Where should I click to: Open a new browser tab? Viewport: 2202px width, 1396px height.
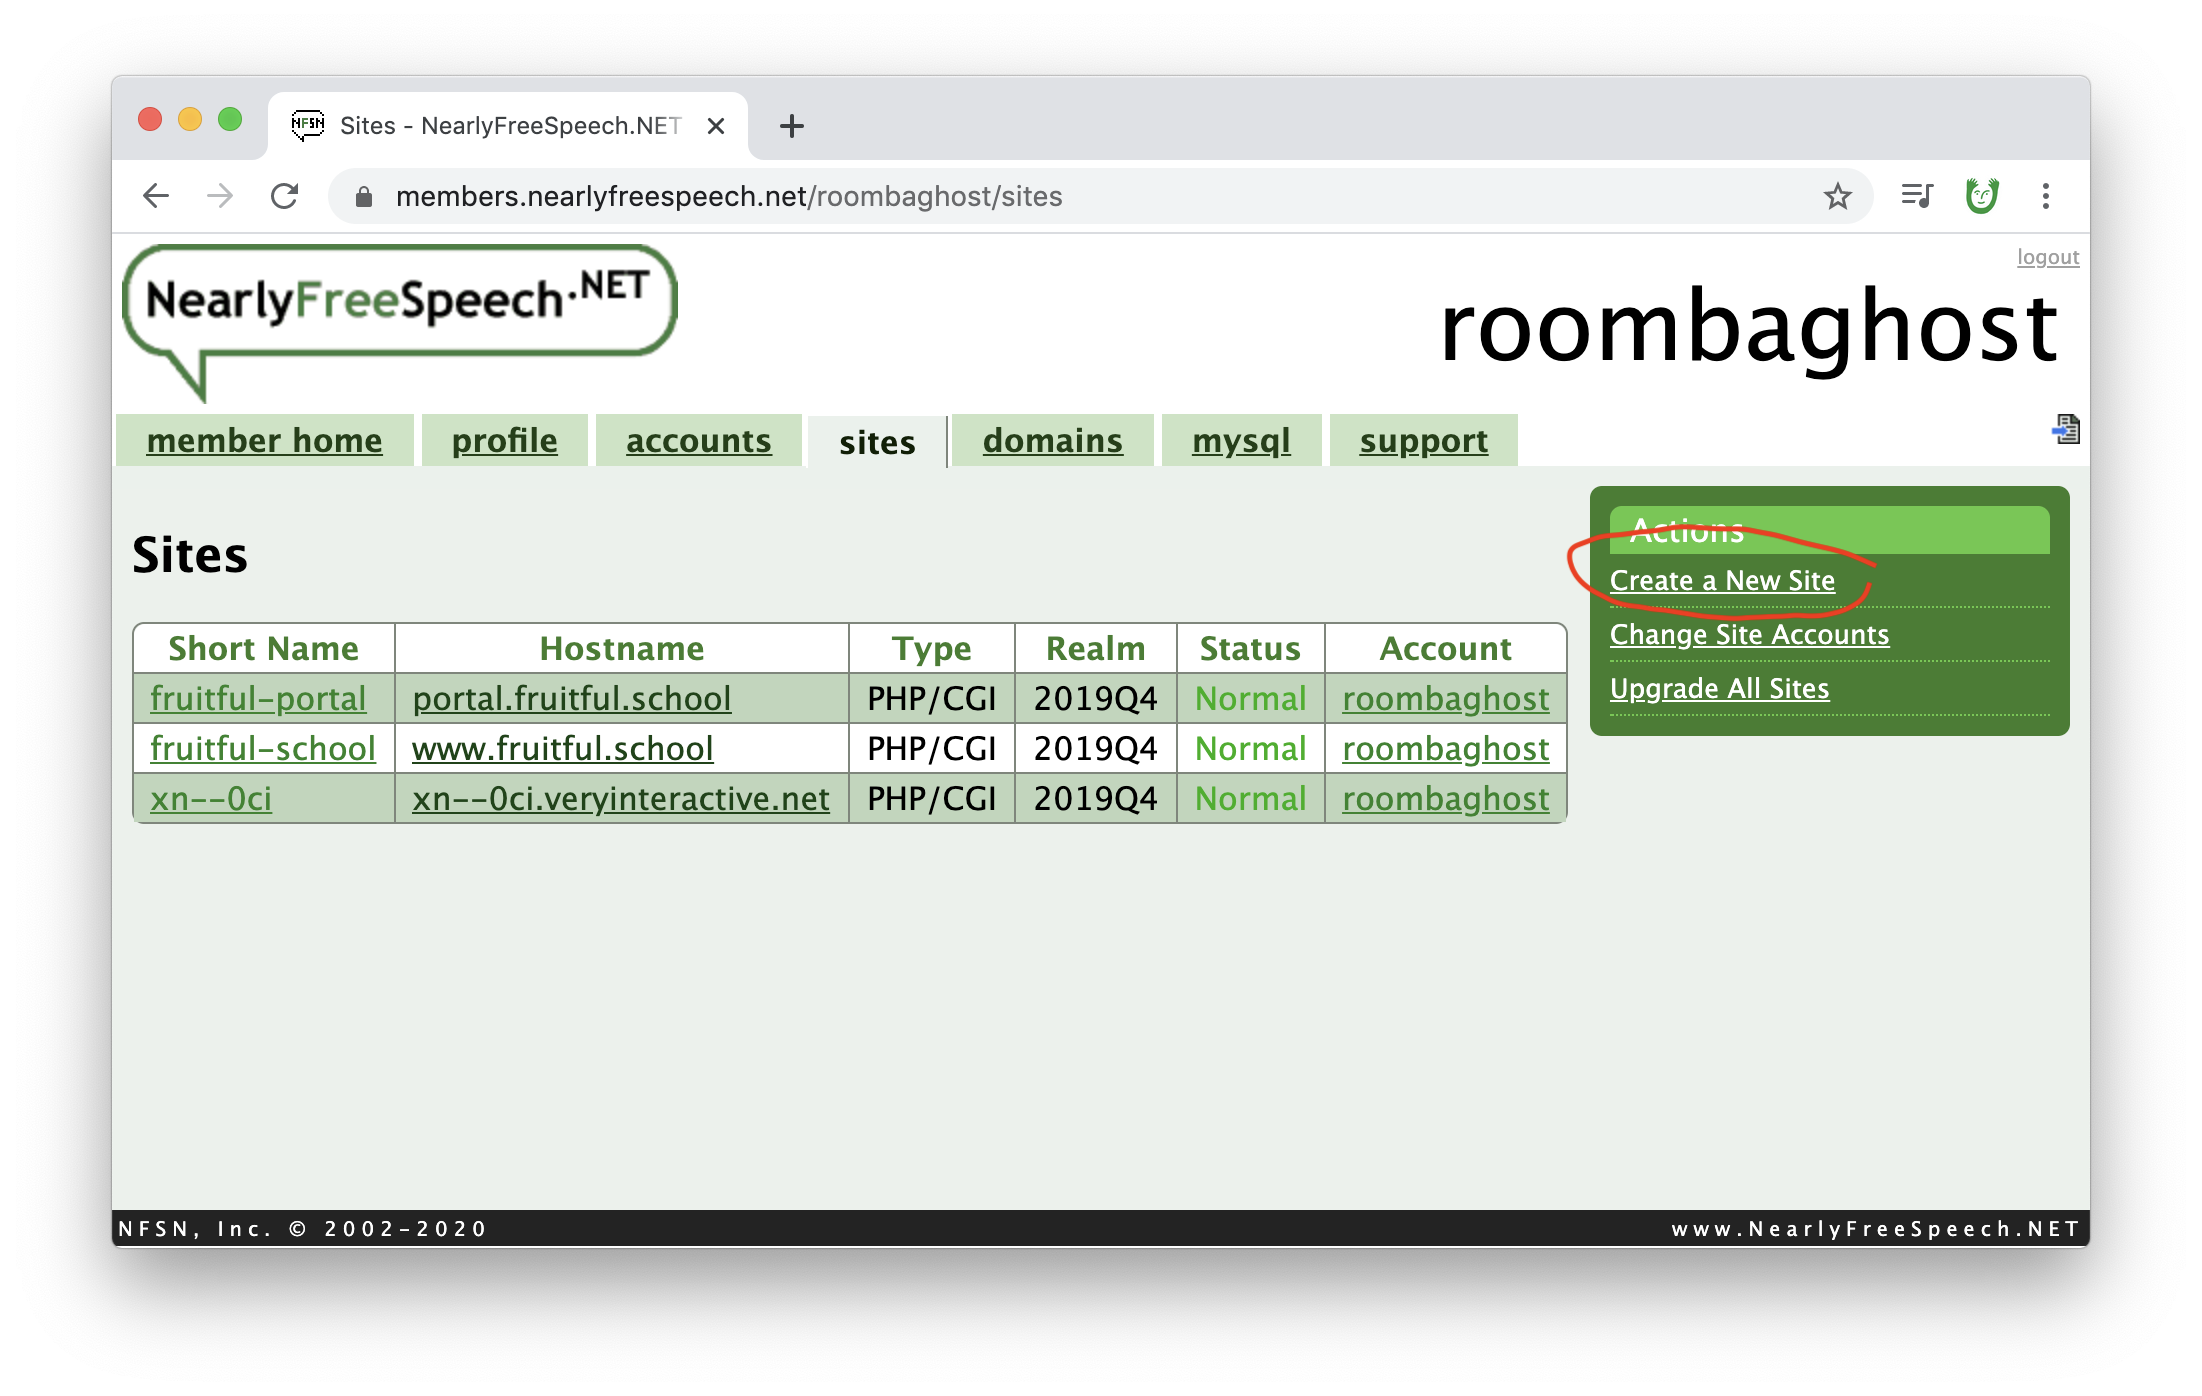pyautogui.click(x=791, y=126)
